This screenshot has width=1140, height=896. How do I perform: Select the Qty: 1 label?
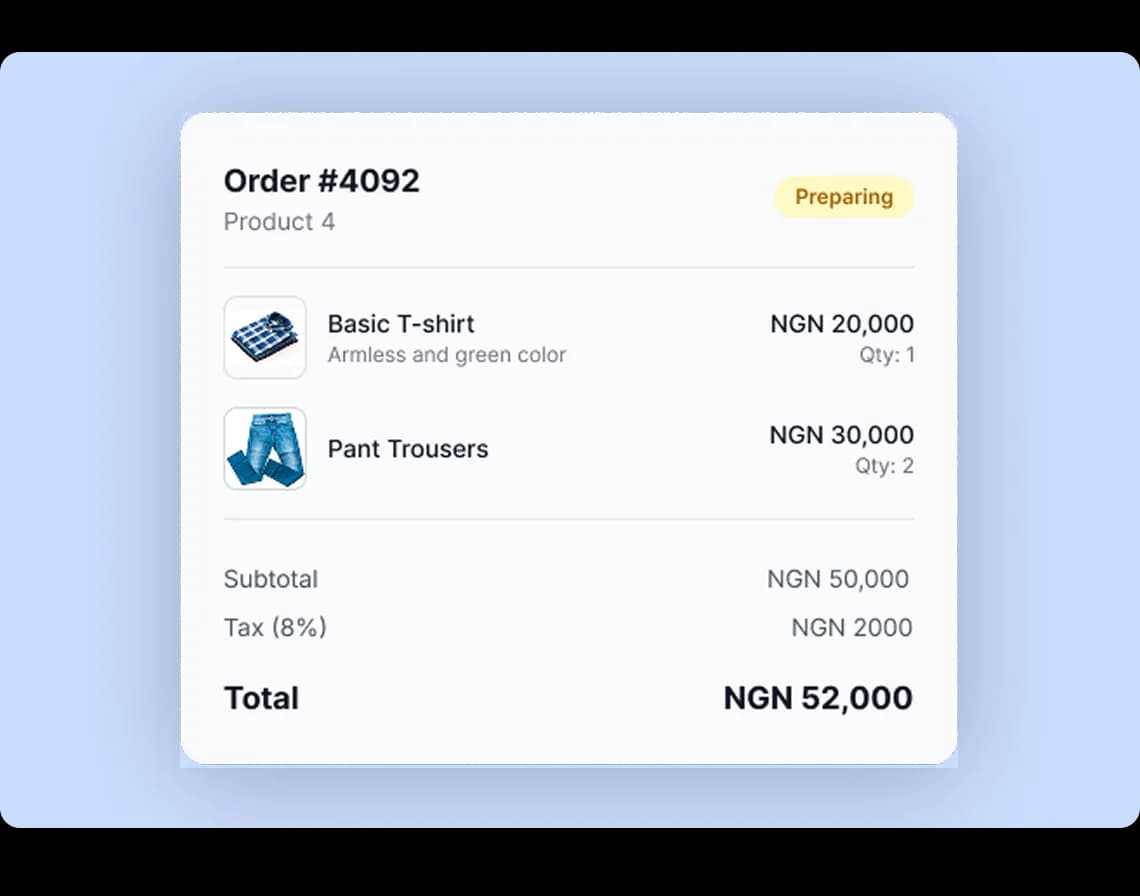pos(886,354)
